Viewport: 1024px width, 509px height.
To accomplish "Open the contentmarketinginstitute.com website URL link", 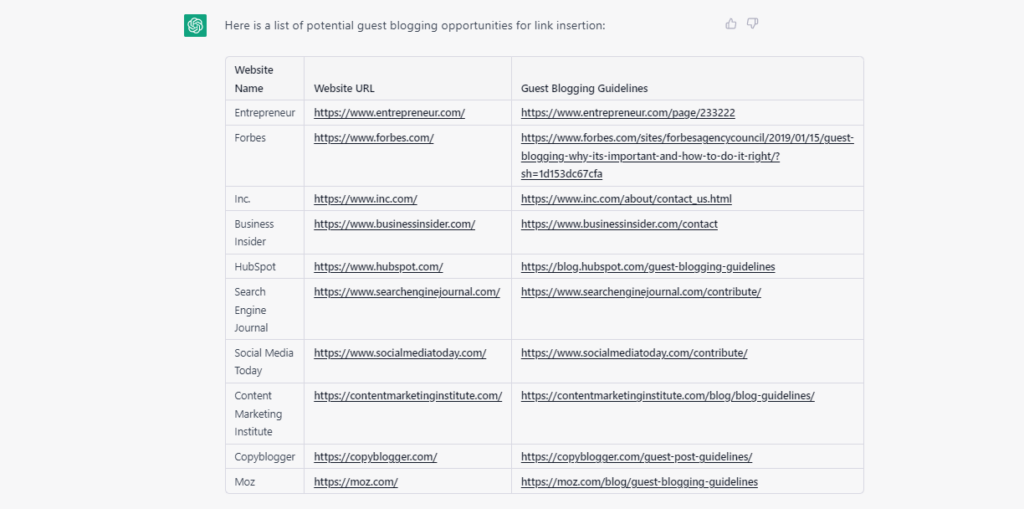I will coord(408,395).
